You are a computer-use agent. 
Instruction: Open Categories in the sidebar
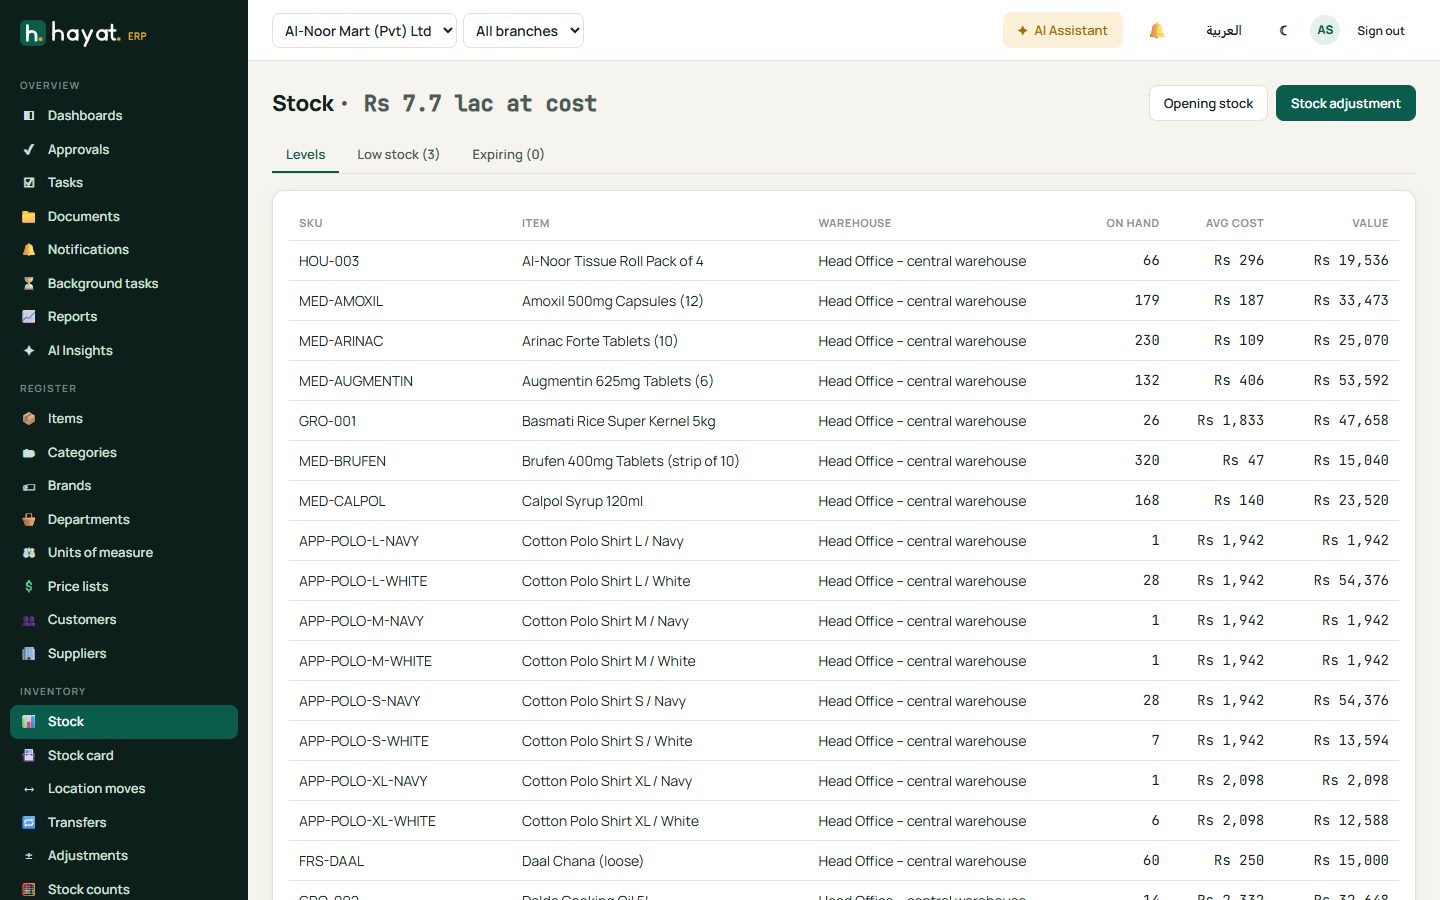pyautogui.click(x=124, y=453)
